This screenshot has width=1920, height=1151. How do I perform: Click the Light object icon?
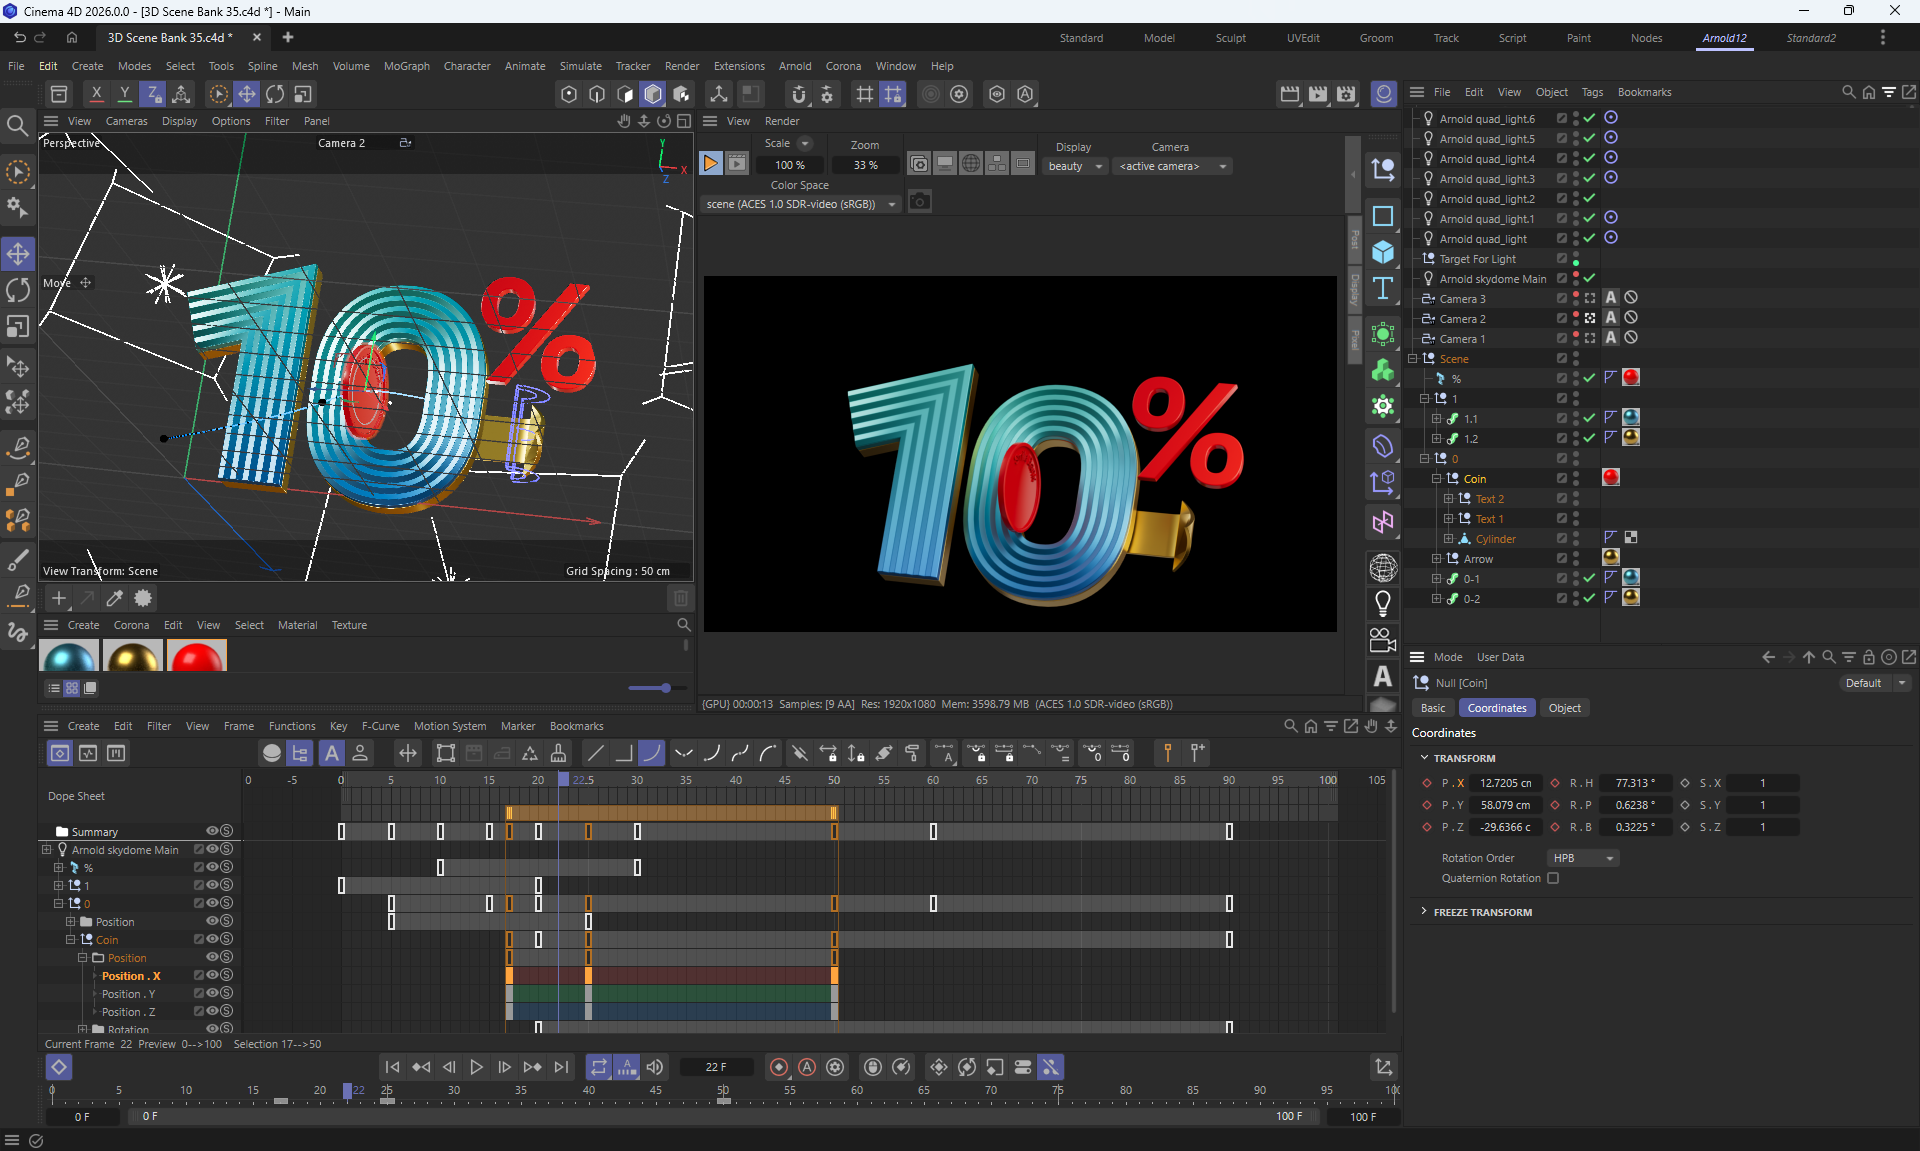1383,602
